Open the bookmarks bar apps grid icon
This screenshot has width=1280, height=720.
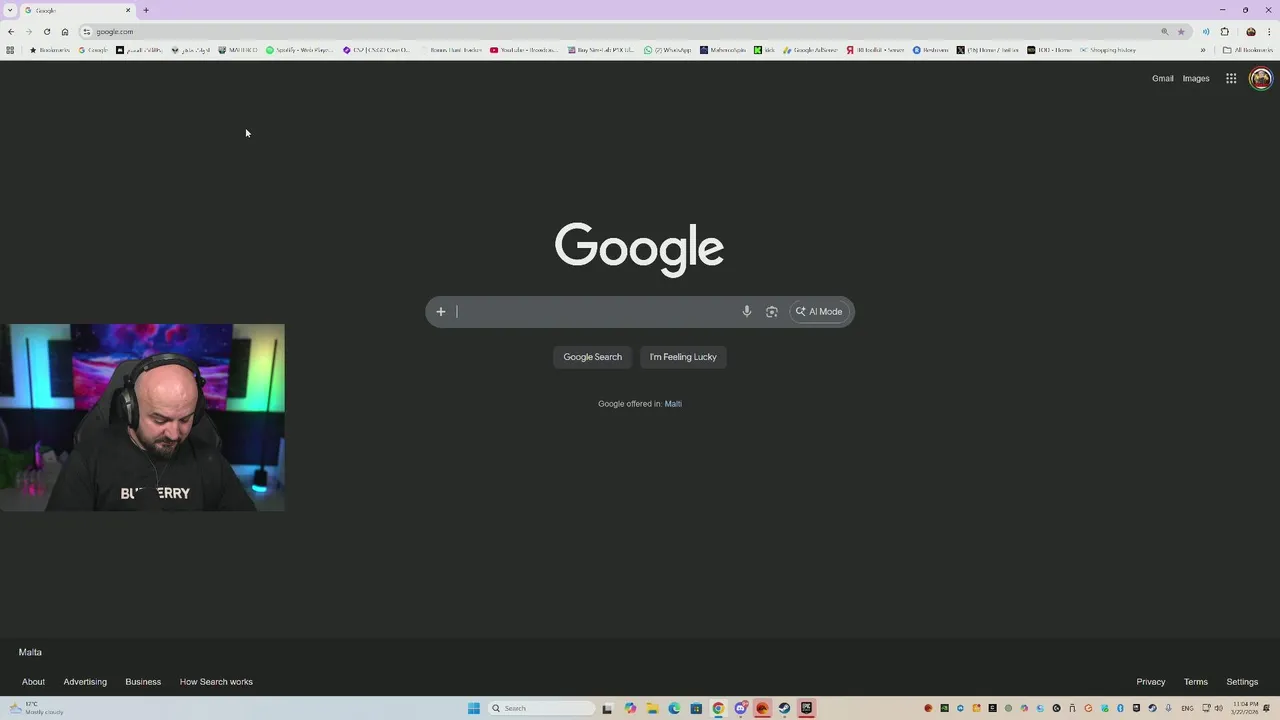[10, 50]
